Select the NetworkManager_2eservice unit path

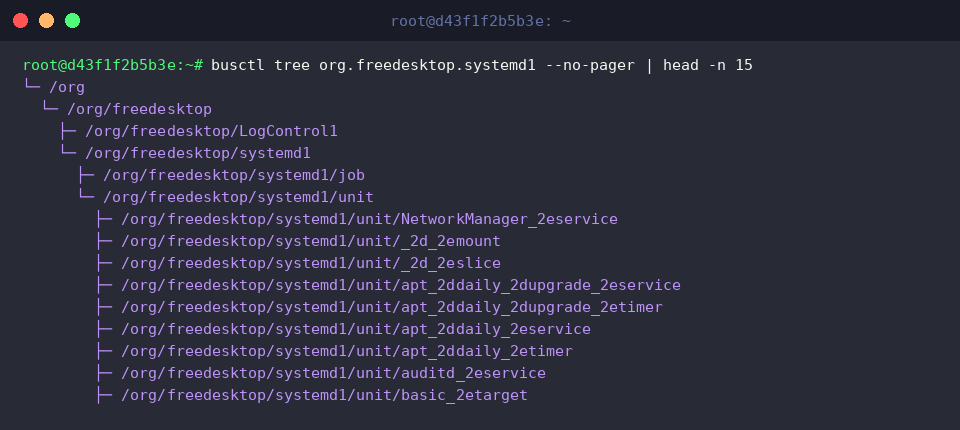click(x=369, y=219)
